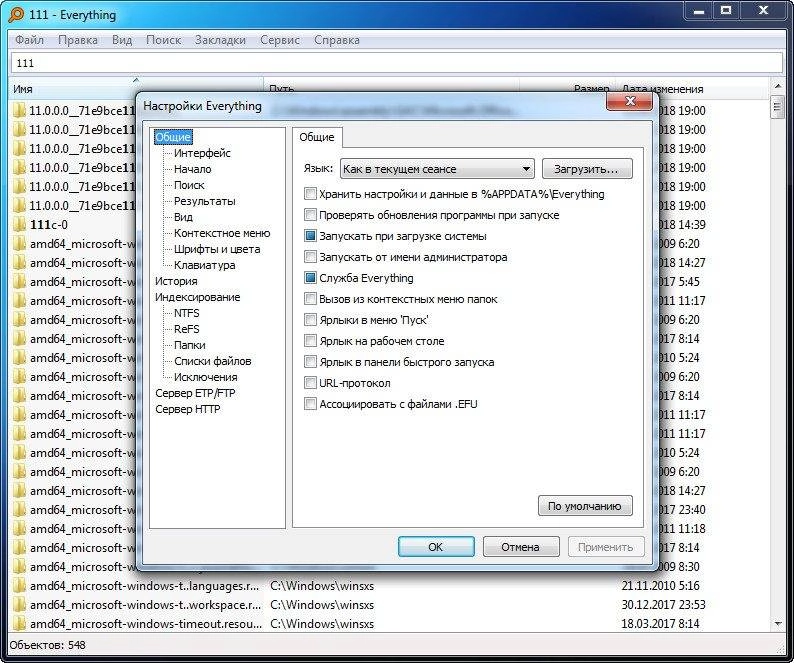The width and height of the screenshot is (794, 663).
Task: Enable Вызов из контекстных меню папок
Action: coord(310,299)
